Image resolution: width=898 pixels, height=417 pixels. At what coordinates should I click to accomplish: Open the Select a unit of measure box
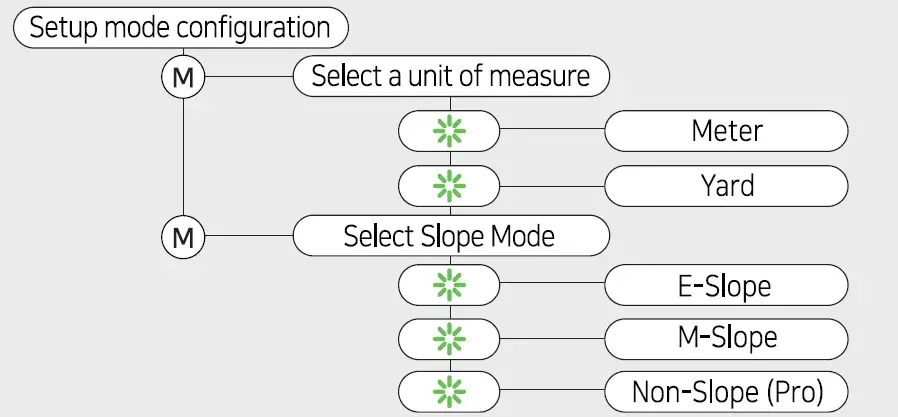(x=451, y=77)
